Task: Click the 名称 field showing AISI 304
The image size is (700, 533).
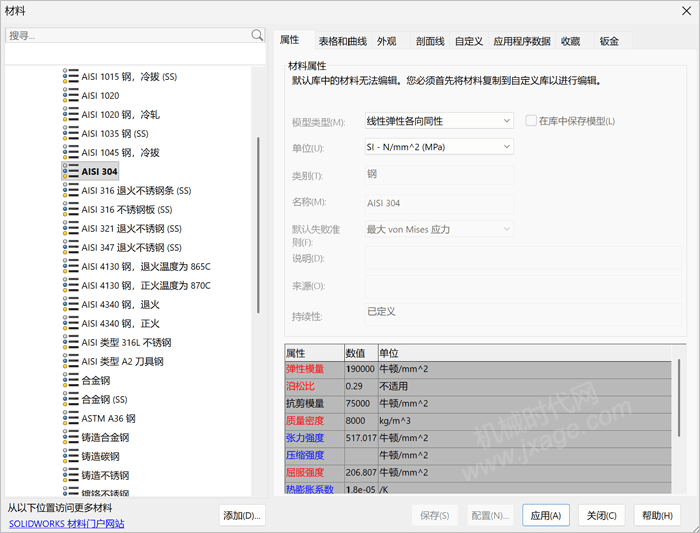Action: pyautogui.click(x=439, y=203)
